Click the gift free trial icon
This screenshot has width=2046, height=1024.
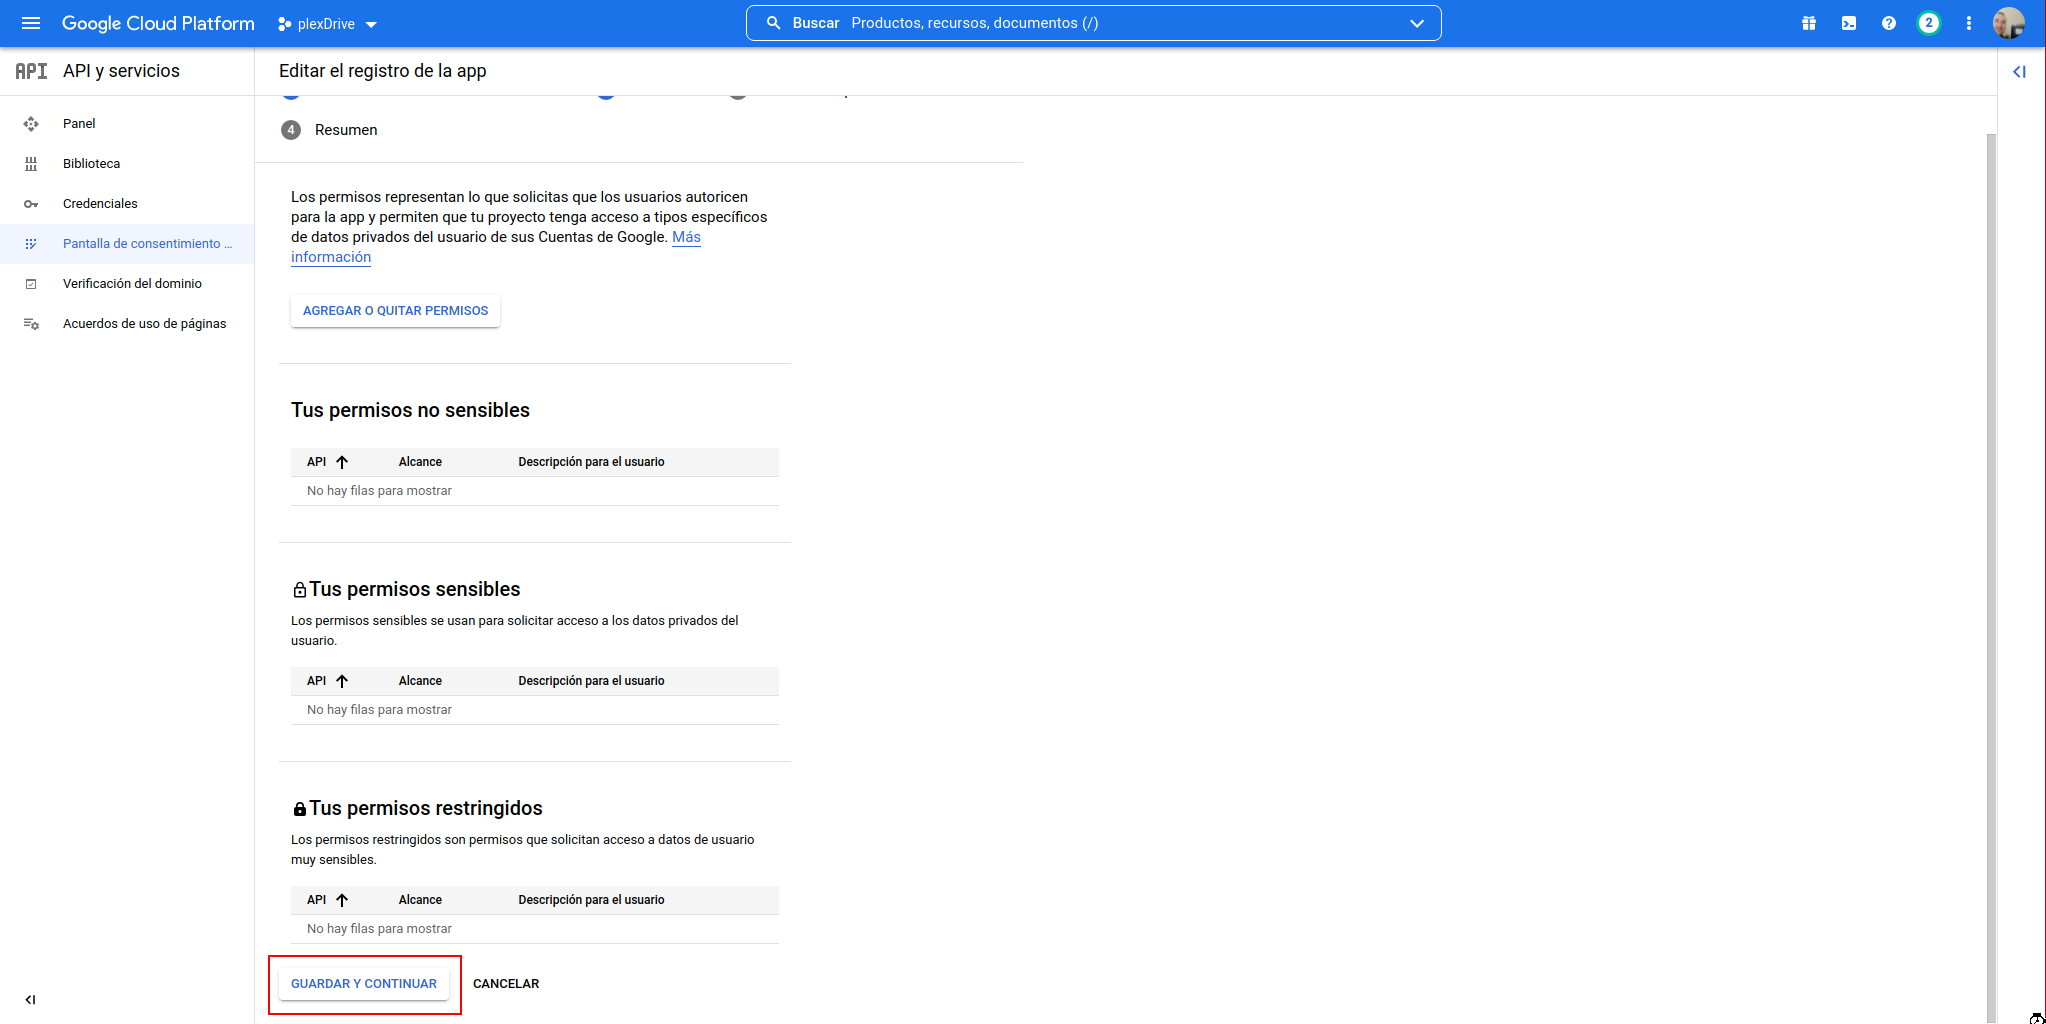point(1808,23)
